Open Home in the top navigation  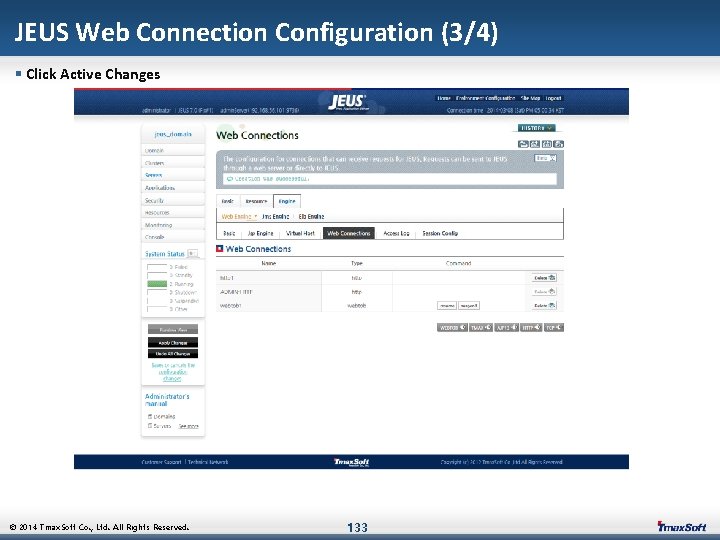click(444, 98)
